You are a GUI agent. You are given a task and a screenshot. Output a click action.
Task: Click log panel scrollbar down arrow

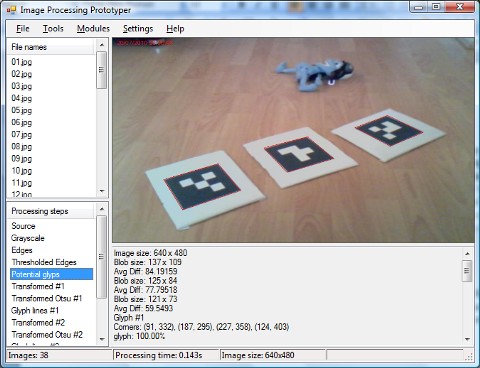pyautogui.click(x=467, y=339)
